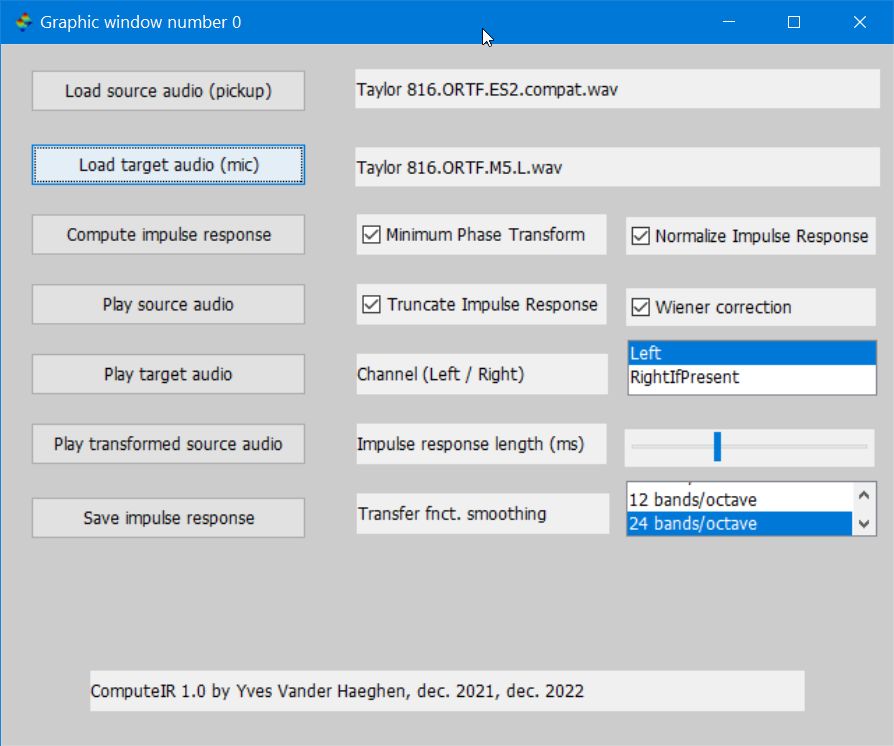Screen dimensions: 894x746
Task: Close the Graphic window number 0
Action: click(860, 22)
